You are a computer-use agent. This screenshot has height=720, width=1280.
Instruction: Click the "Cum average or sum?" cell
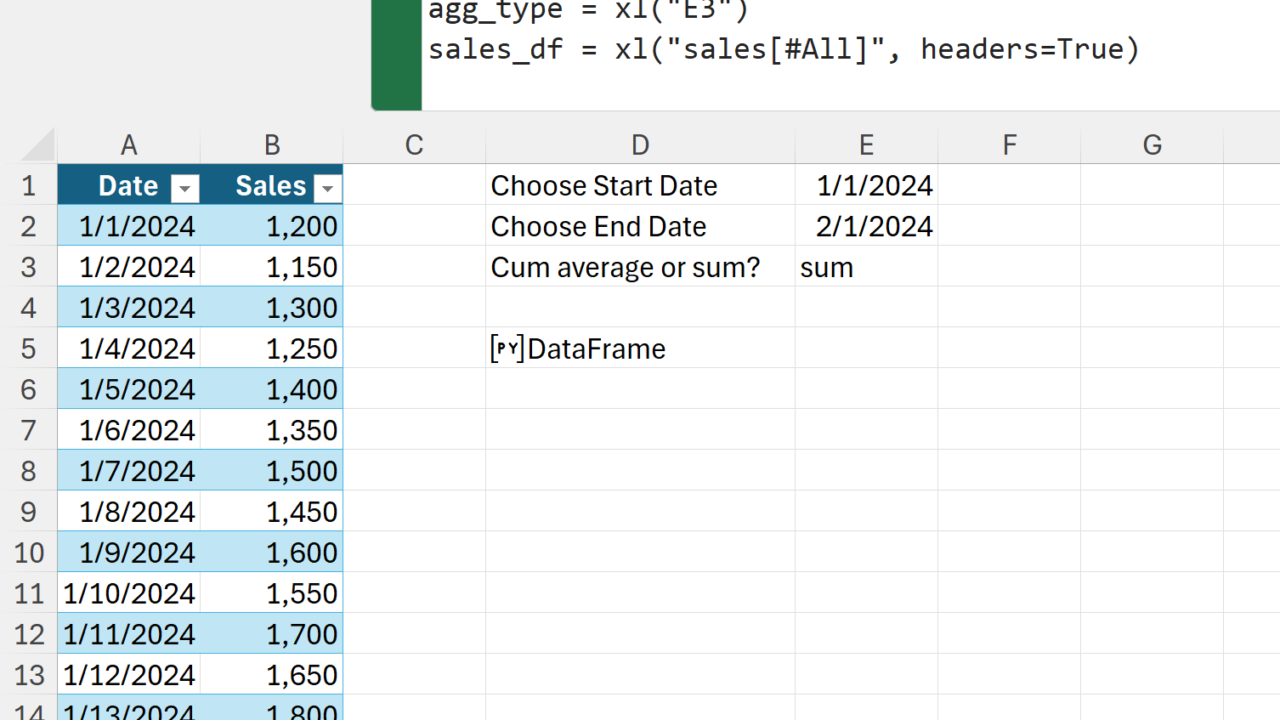625,268
